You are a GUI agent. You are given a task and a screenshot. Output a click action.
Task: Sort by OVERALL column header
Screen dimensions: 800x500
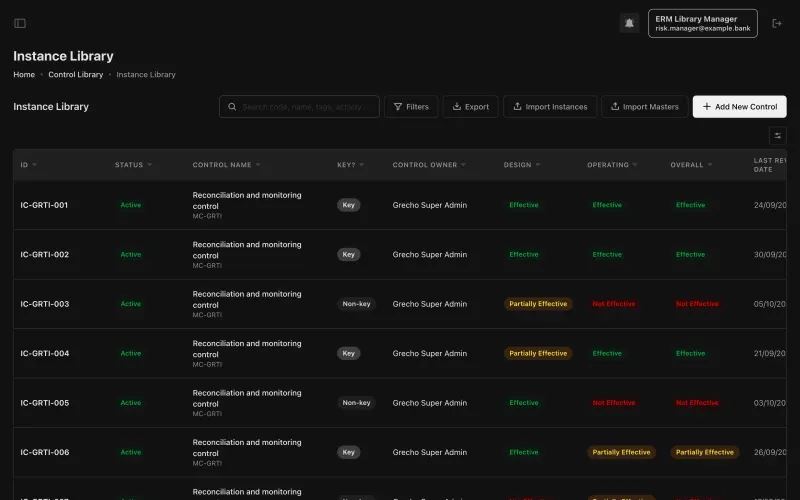[691, 165]
